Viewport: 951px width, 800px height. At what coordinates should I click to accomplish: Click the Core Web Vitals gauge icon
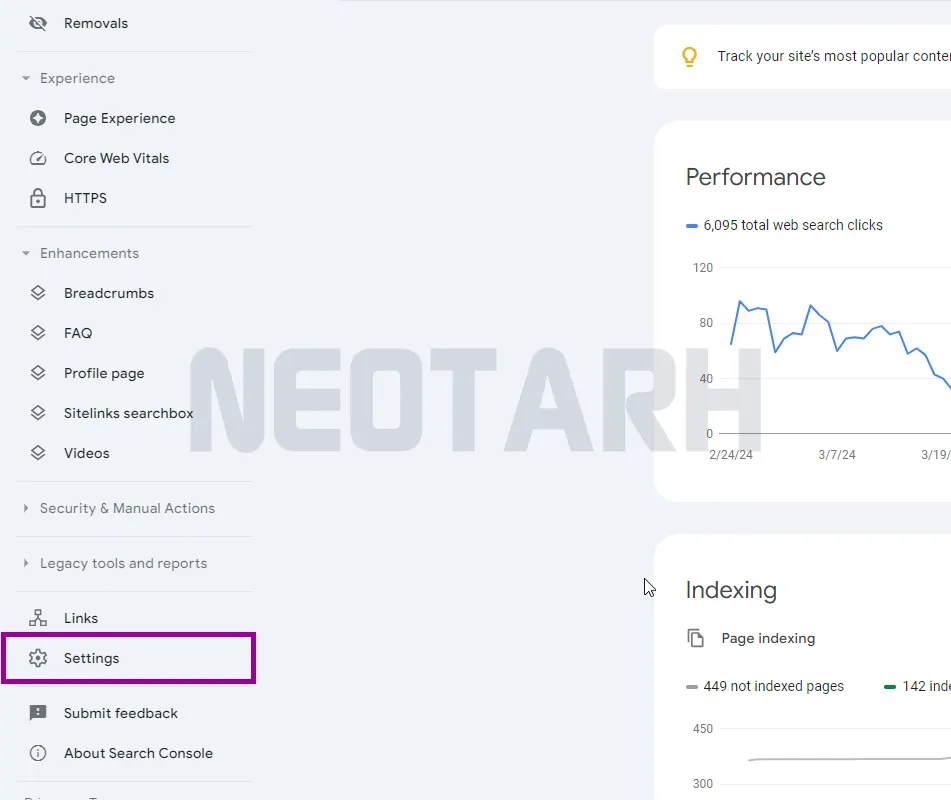(x=38, y=158)
